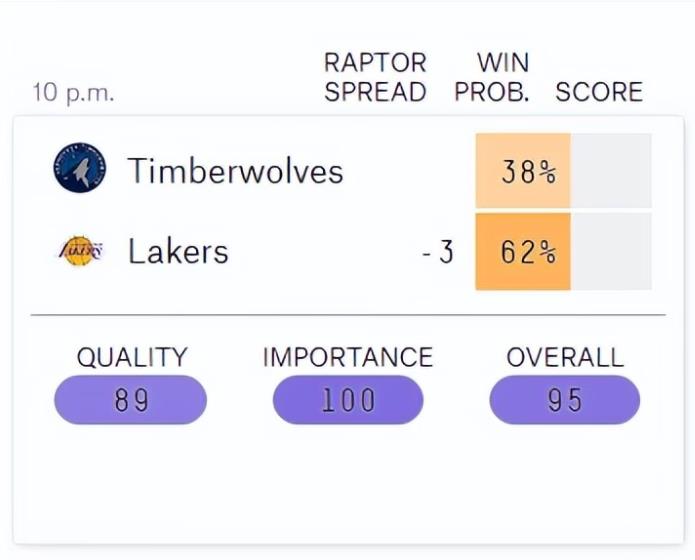
Task: Click the Importance rating pill showing 100
Action: (348, 400)
